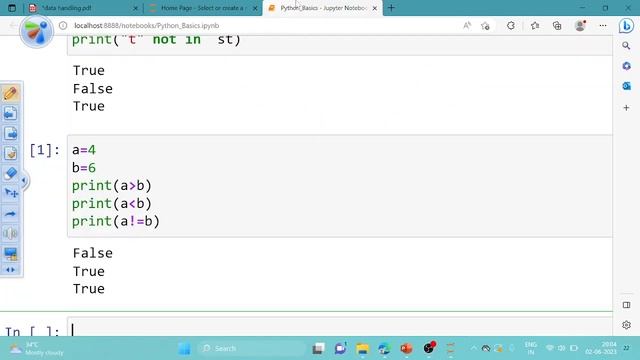This screenshot has width=640, height=360.
Task: Go to next page in floating toolbar
Action: coord(10,133)
